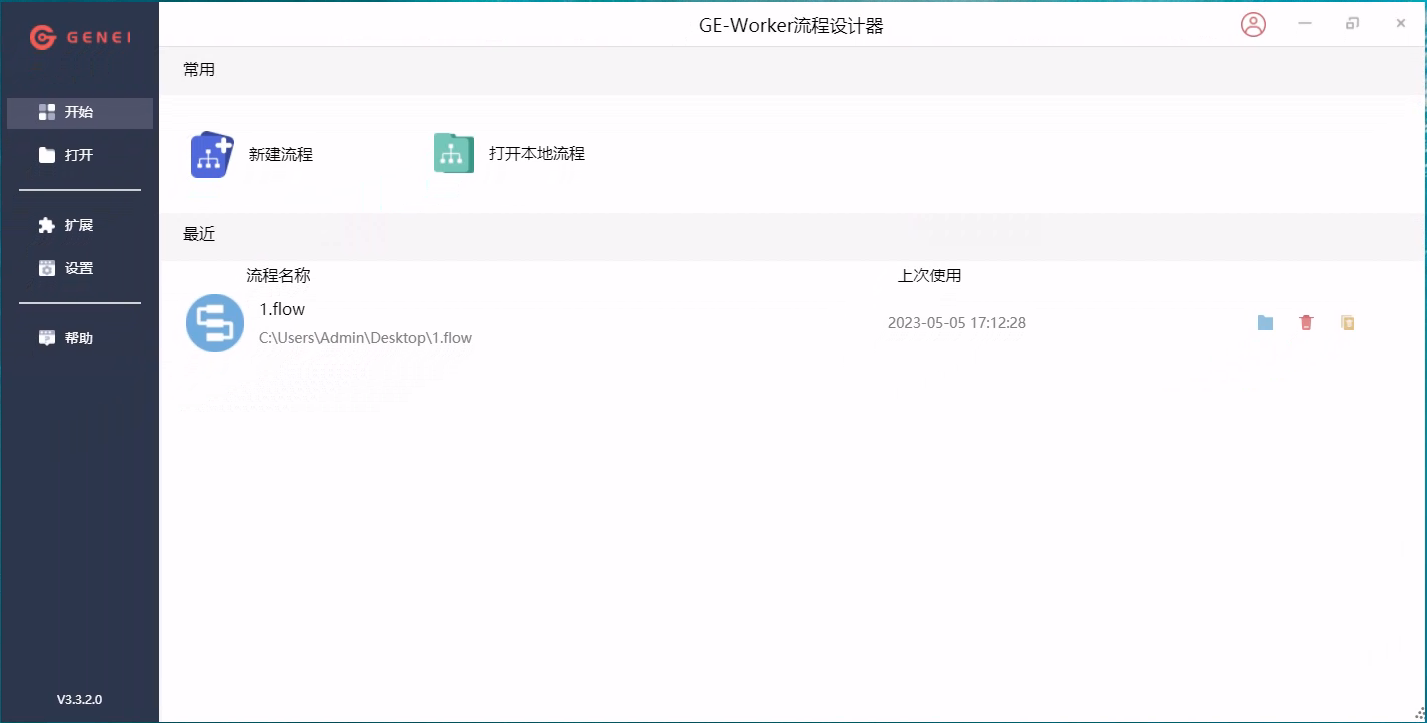Click the resize grip at window corner
Viewport: 1427px width, 723px height.
[1419, 715]
